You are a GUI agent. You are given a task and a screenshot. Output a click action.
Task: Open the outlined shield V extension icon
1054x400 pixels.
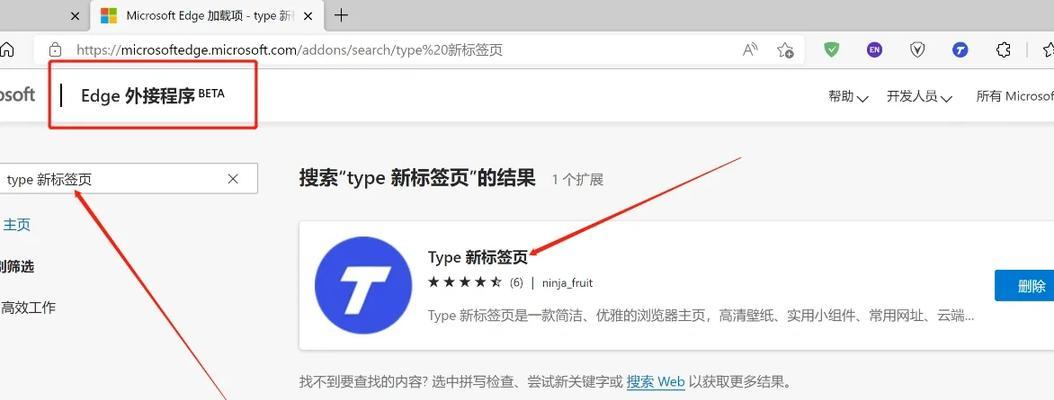(917, 50)
